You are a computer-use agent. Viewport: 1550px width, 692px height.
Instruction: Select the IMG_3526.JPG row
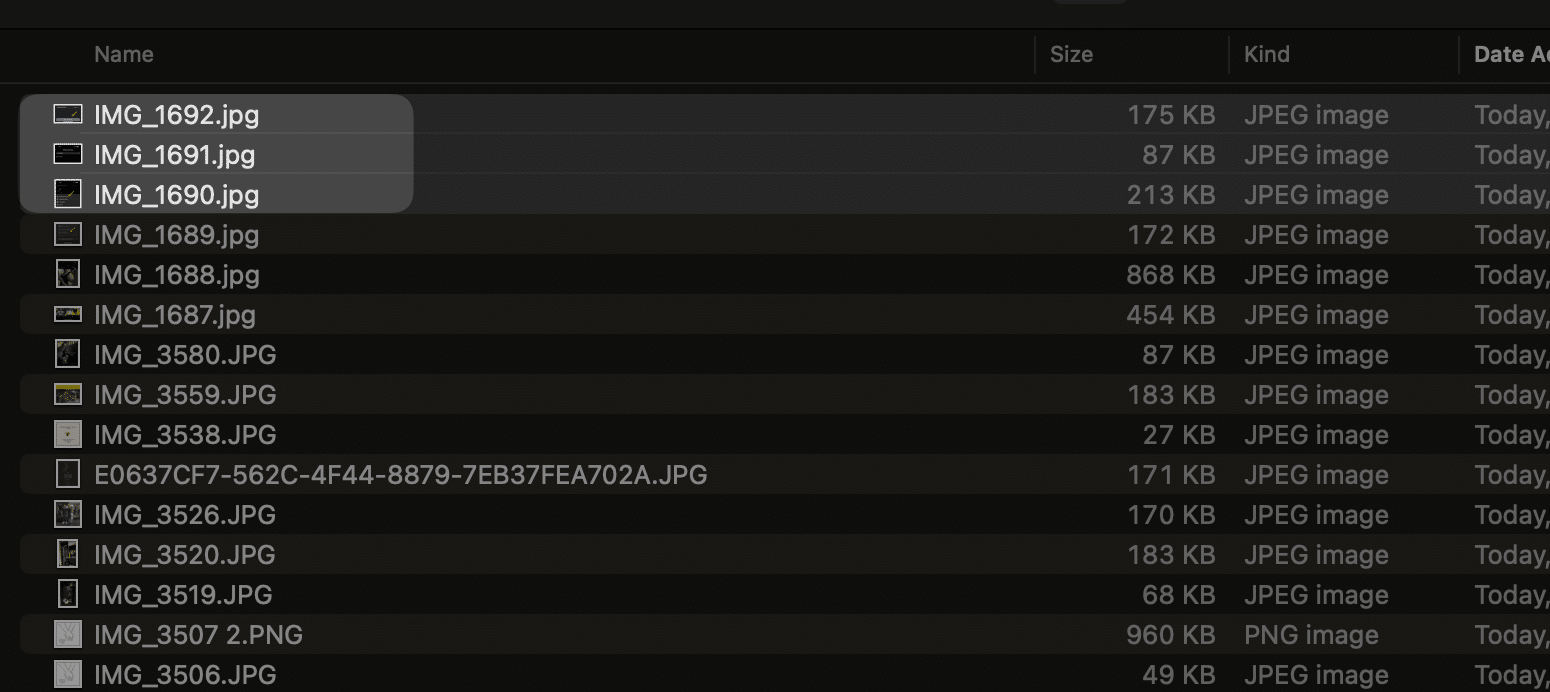pos(185,515)
